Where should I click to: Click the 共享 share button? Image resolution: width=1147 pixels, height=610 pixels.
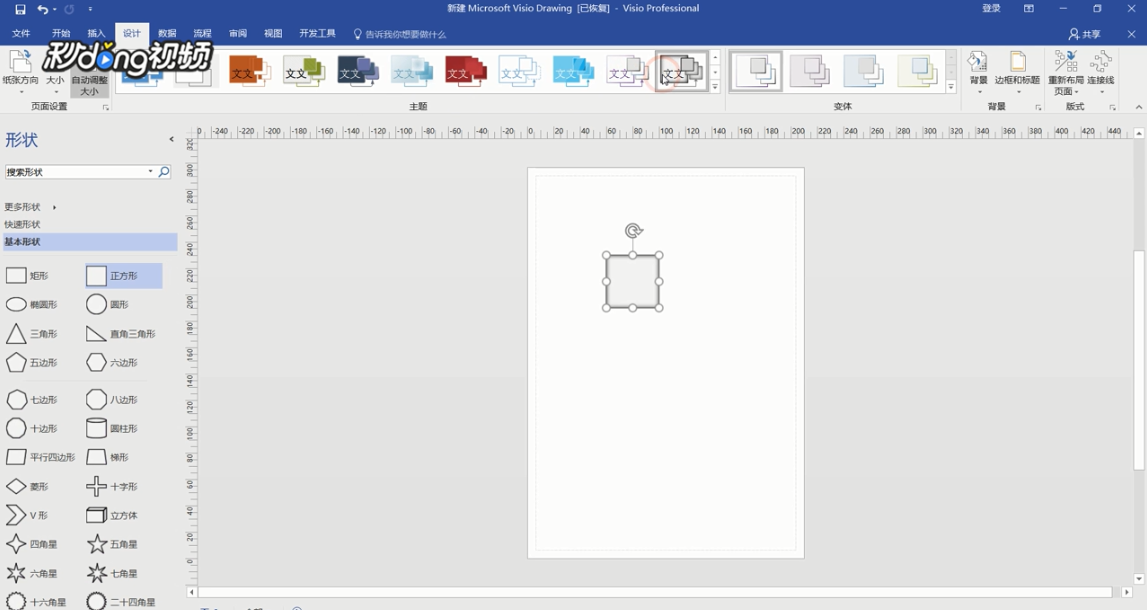tap(1085, 34)
